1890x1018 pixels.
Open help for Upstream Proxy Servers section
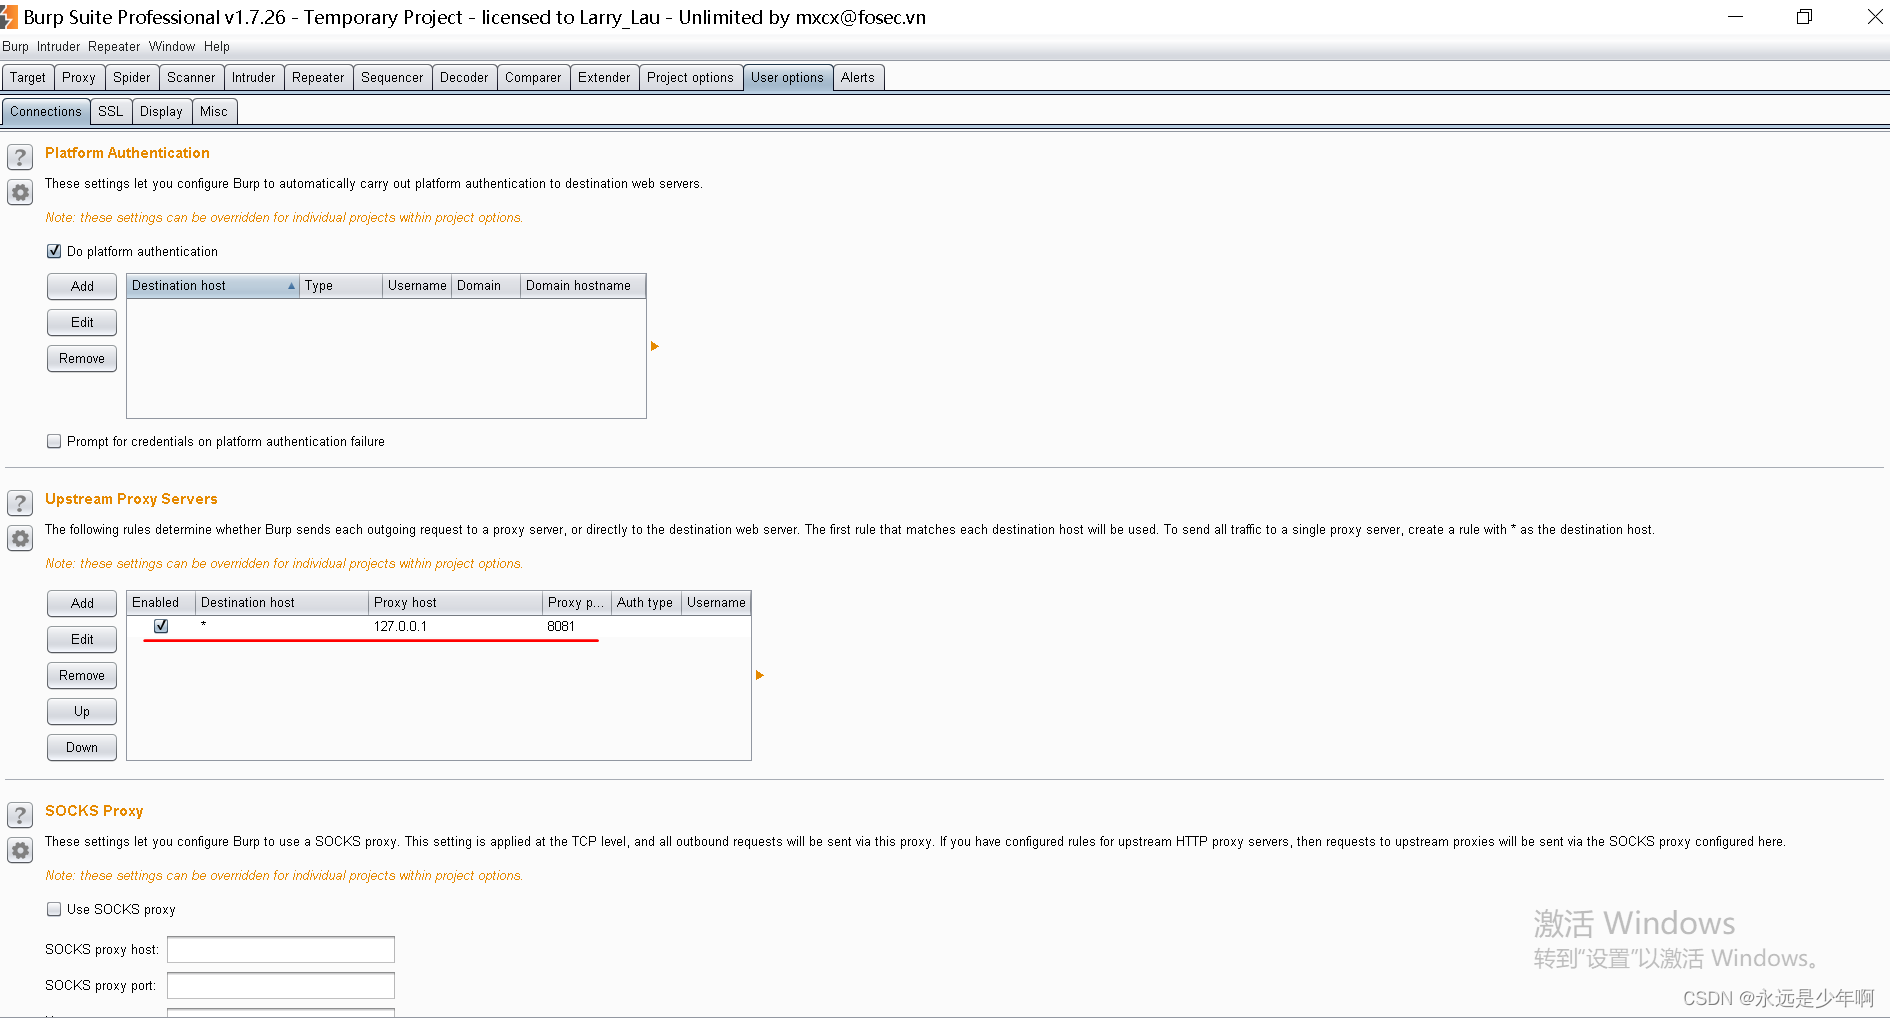click(x=20, y=503)
